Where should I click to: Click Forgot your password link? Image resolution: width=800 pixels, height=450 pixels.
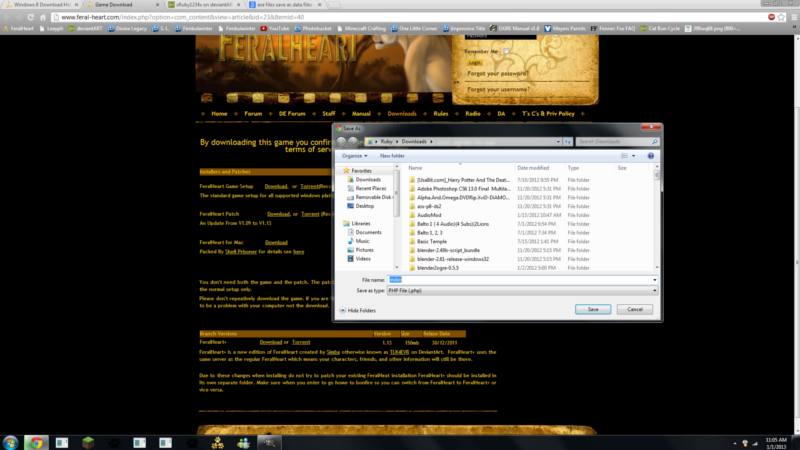pyautogui.click(x=497, y=73)
